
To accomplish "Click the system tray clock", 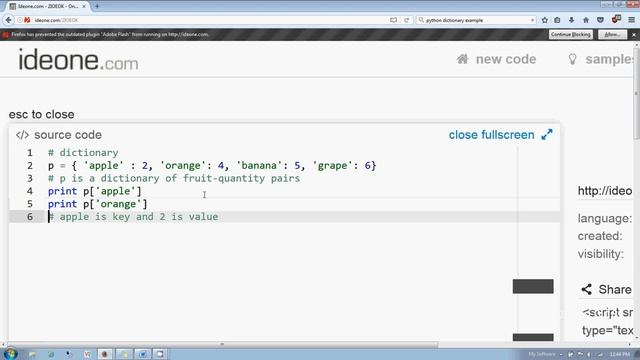I will coord(620,354).
